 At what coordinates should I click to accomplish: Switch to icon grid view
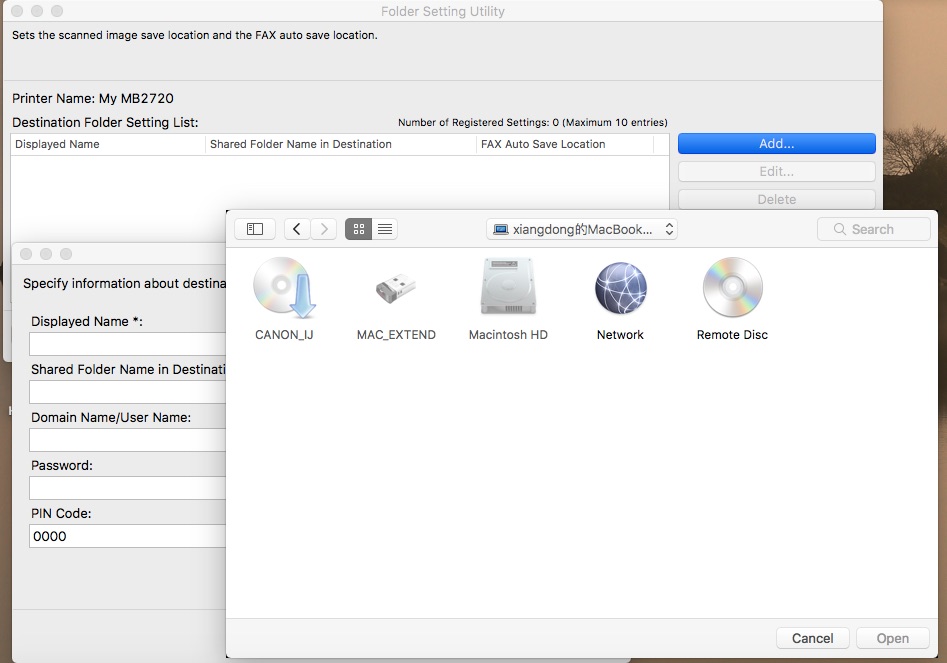tap(358, 228)
